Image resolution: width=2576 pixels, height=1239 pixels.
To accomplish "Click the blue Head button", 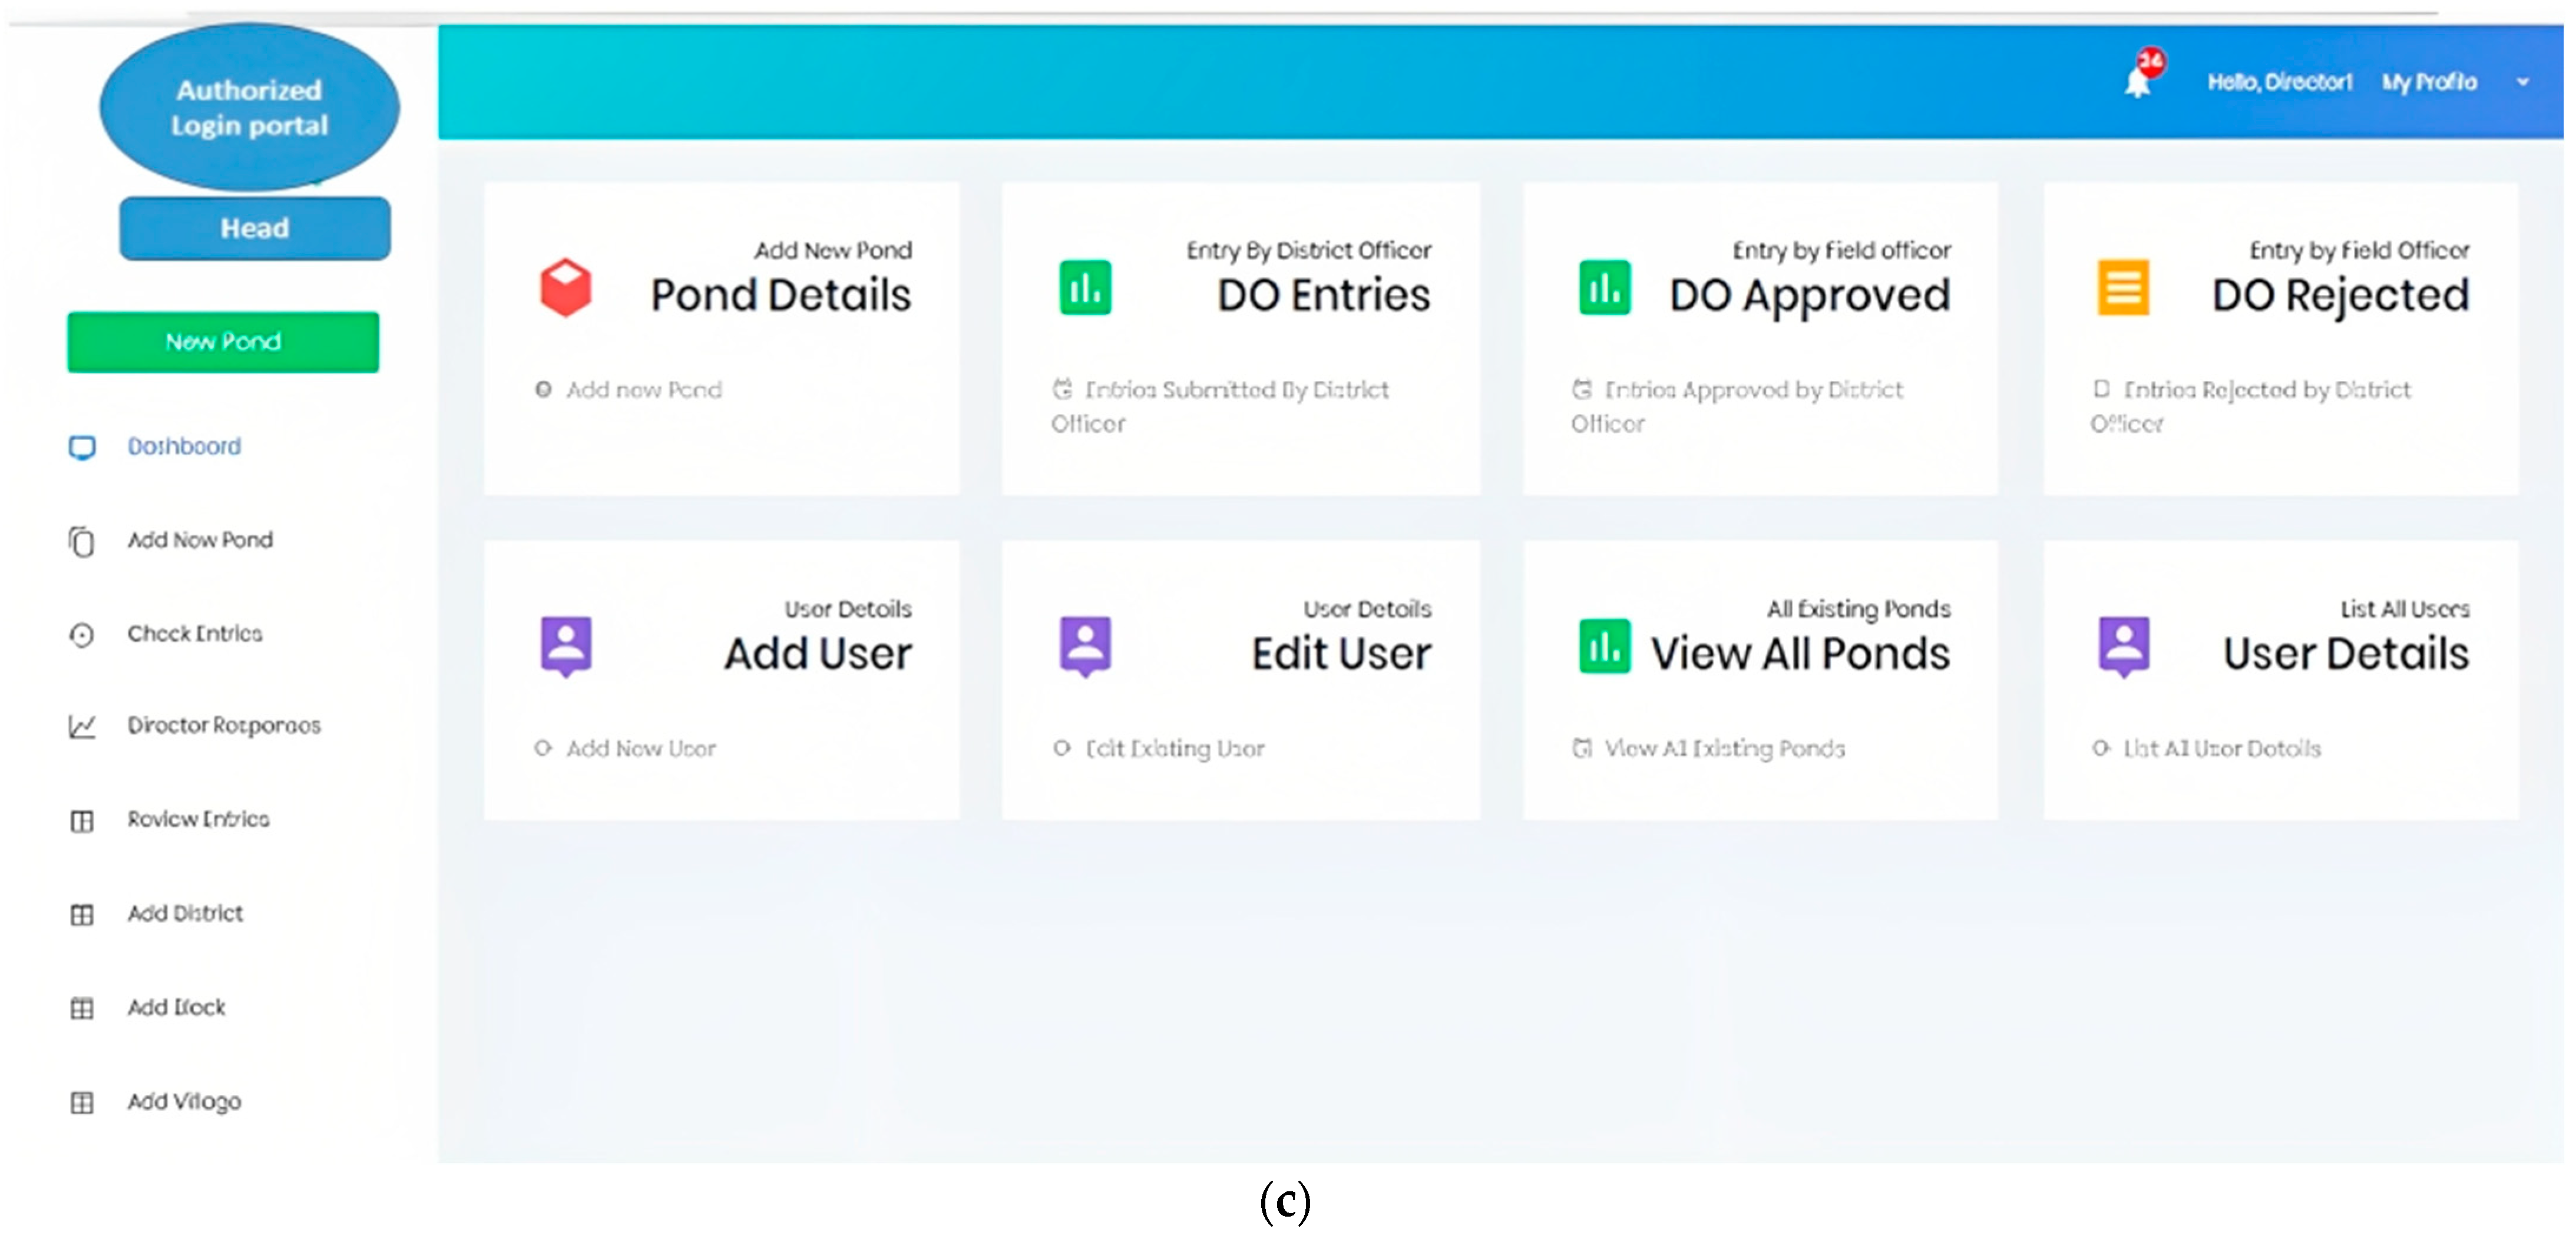I will click(x=255, y=229).
